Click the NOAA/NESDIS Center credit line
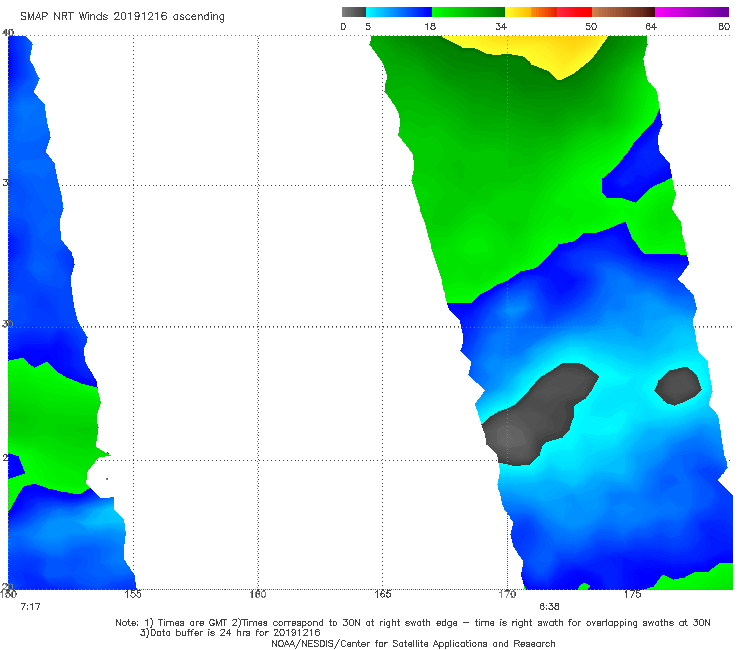Screen dimensions: 740x650 click(413, 643)
